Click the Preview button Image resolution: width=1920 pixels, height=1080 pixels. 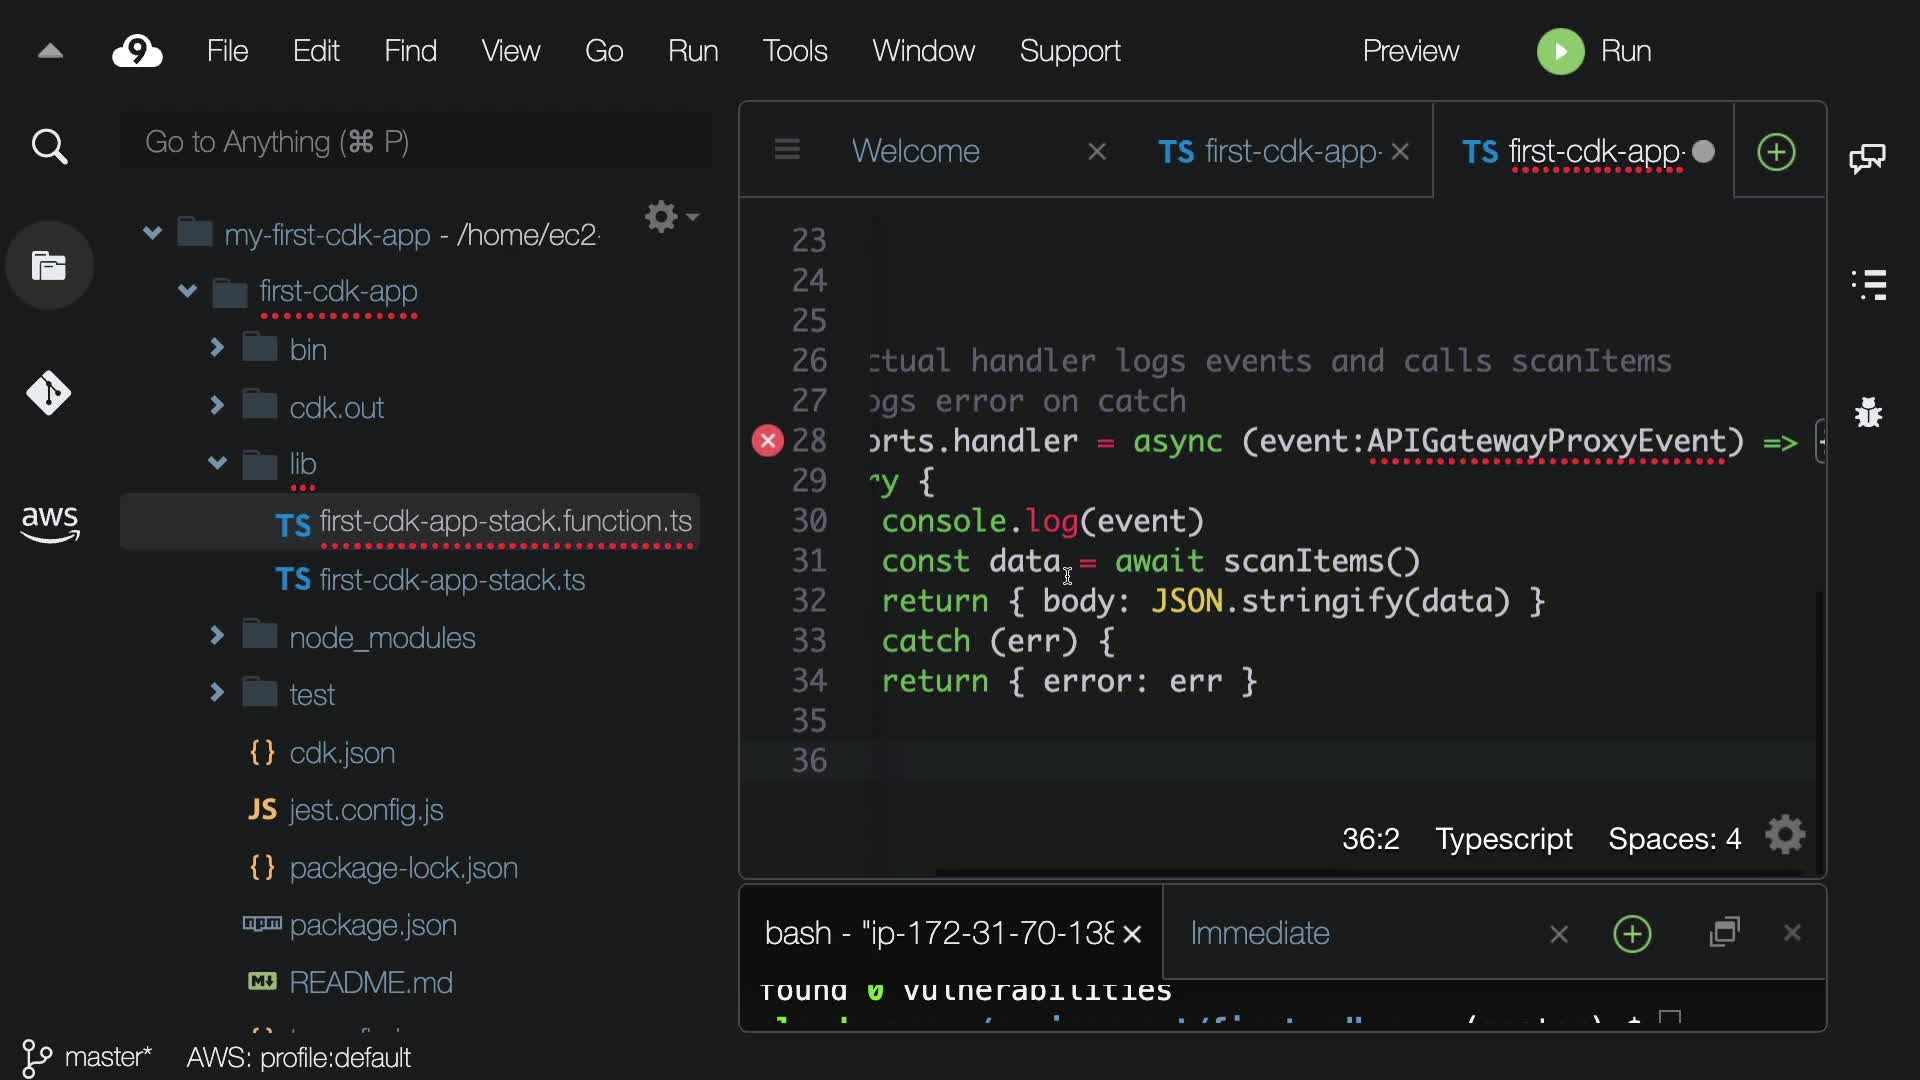(x=1410, y=51)
